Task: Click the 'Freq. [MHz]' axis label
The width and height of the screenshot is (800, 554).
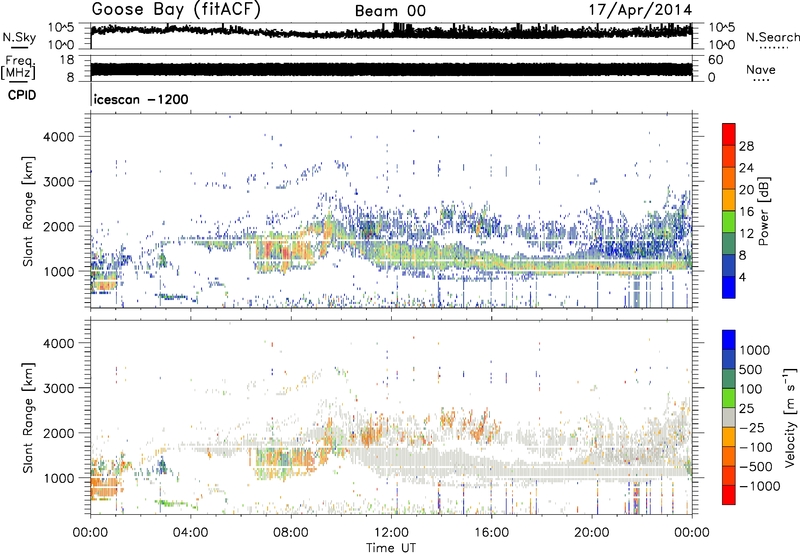Action: (18, 68)
